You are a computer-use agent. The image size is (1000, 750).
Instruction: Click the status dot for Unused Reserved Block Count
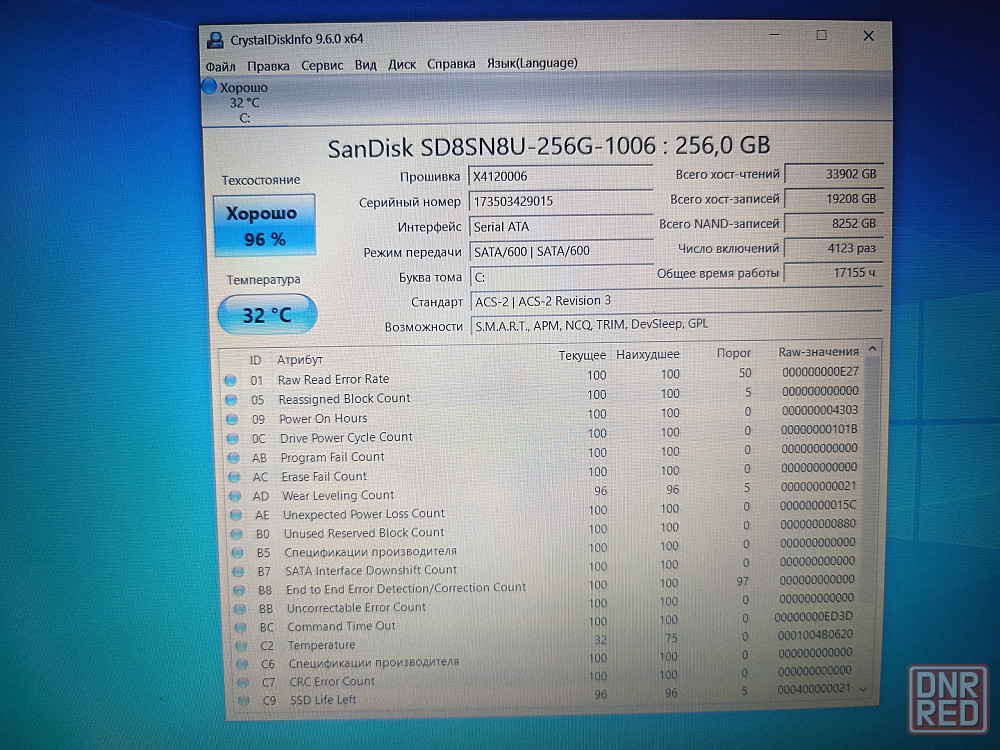(237, 534)
